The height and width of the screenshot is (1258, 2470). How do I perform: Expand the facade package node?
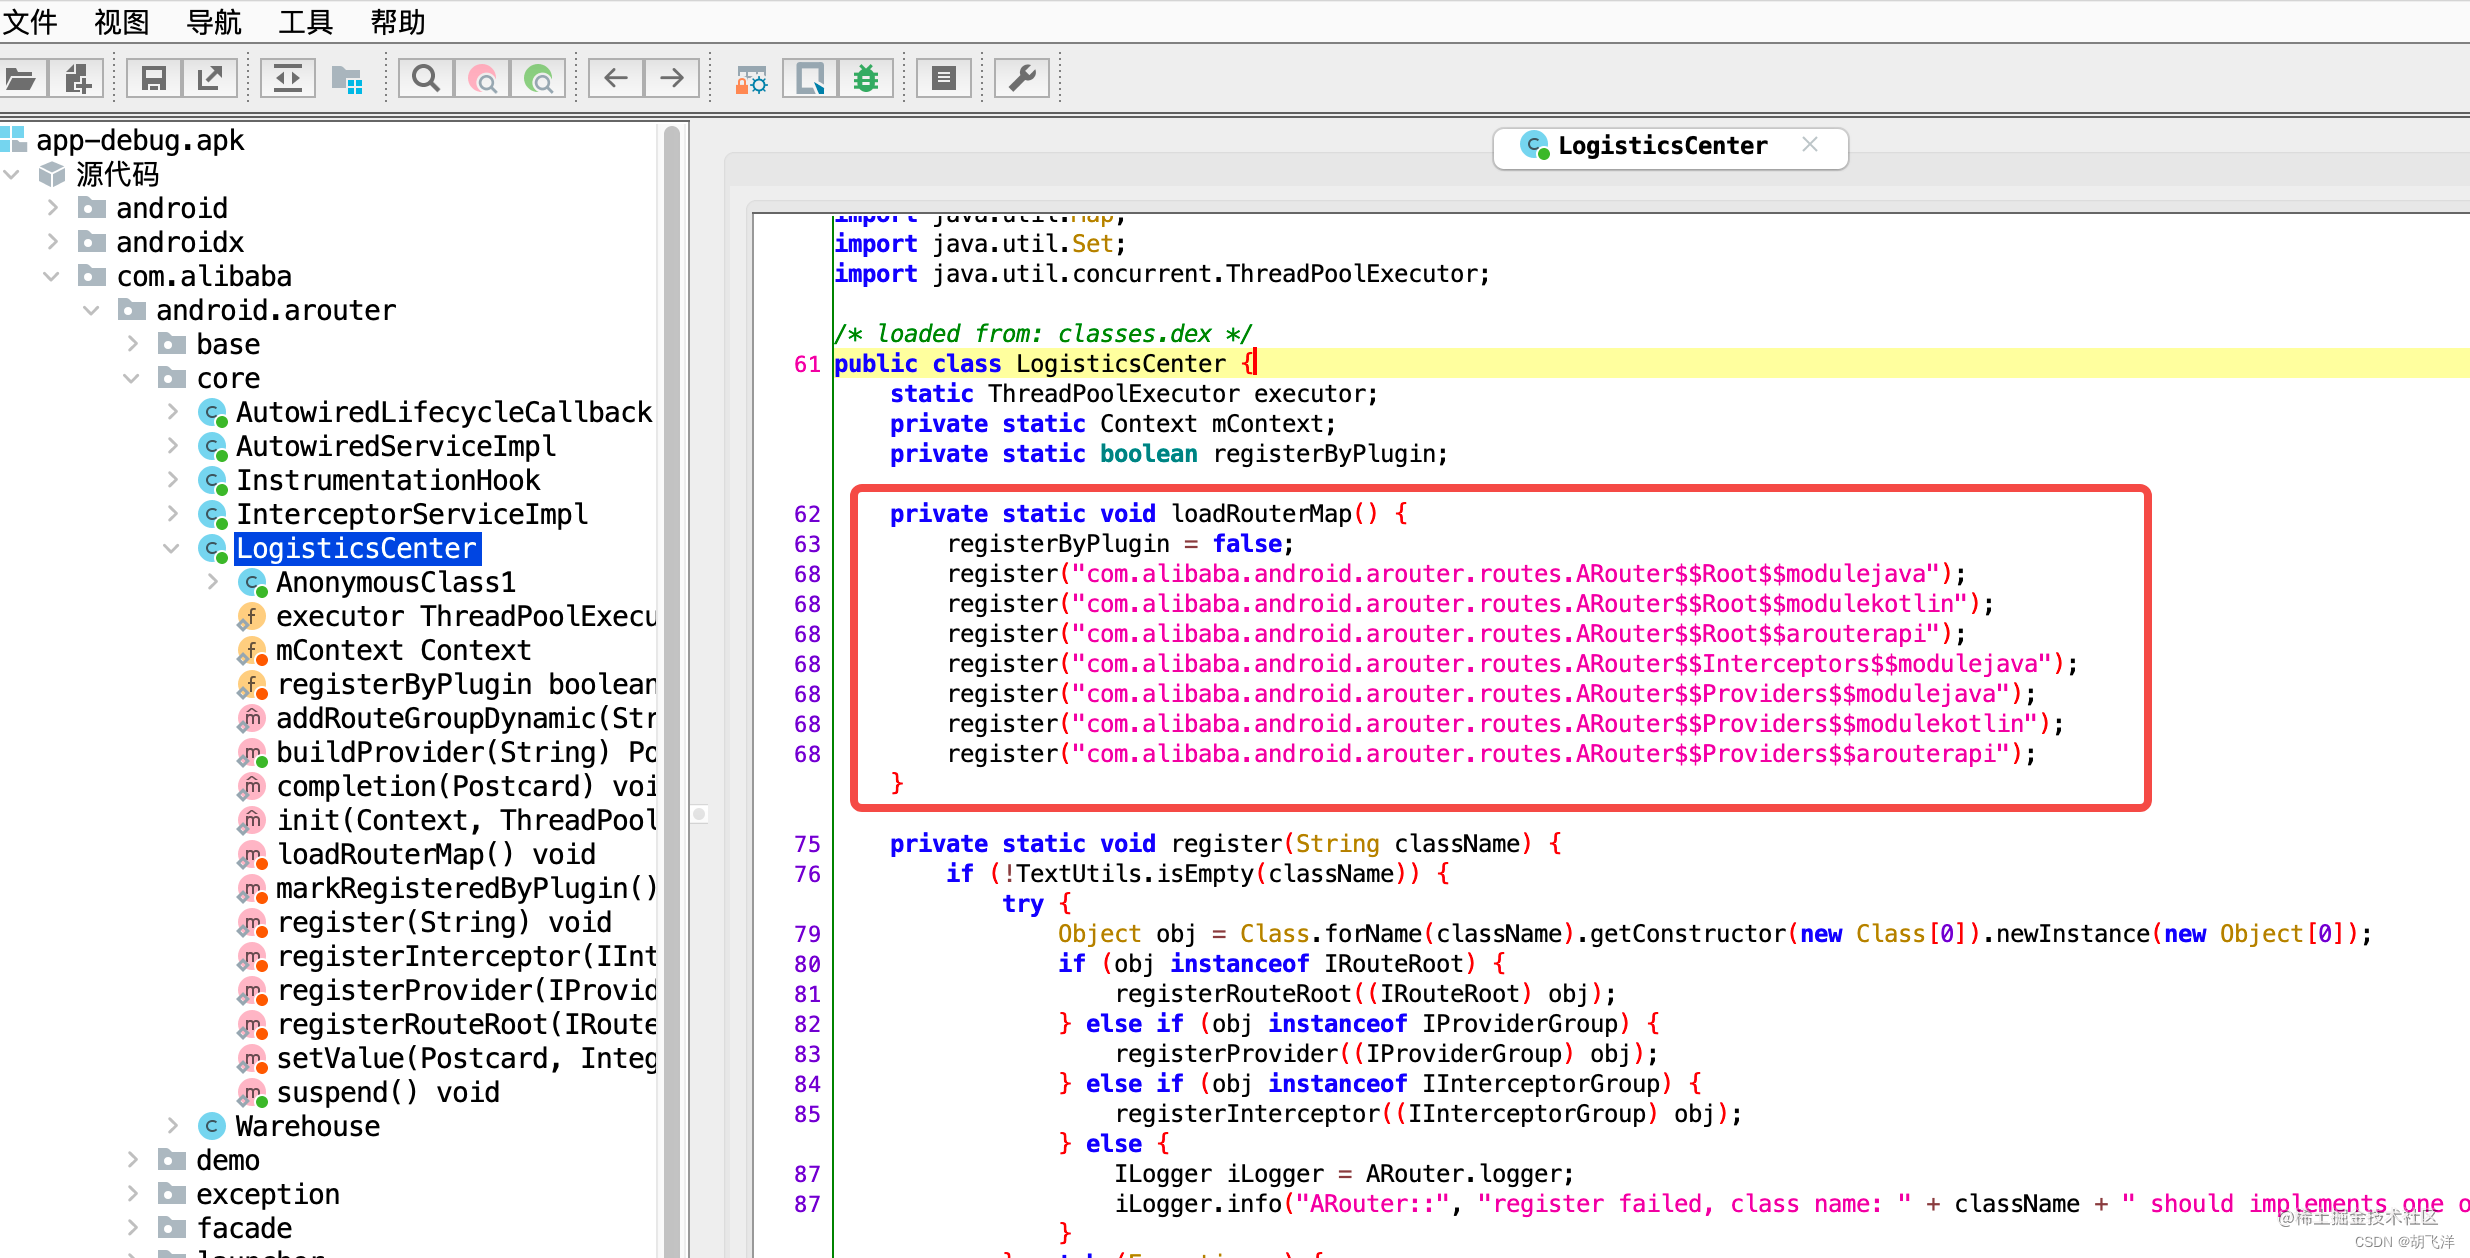coord(132,1228)
